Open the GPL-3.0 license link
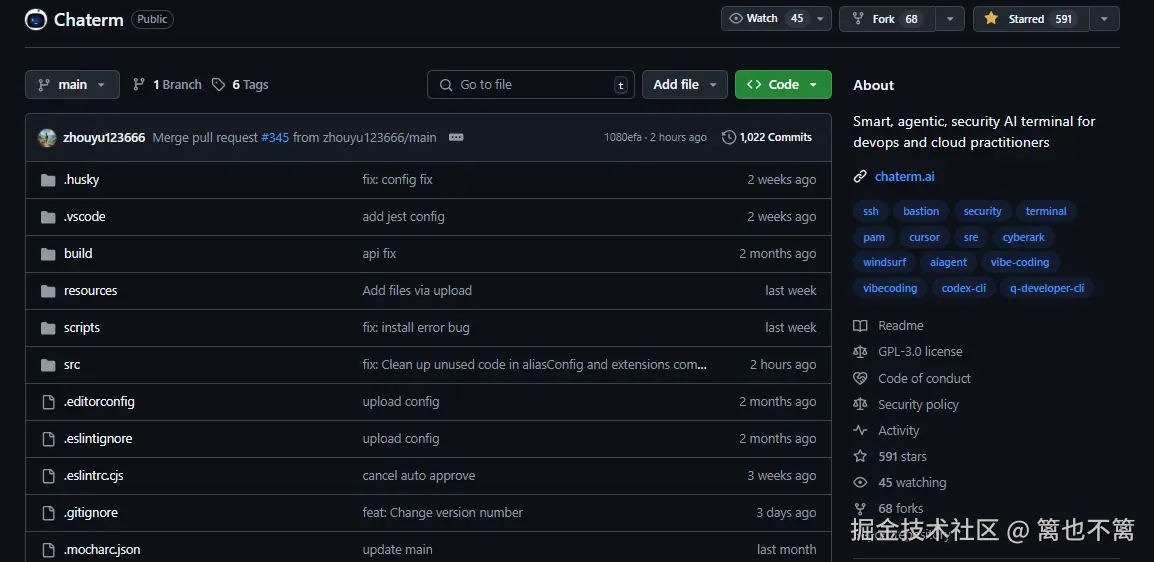Image resolution: width=1154 pixels, height=562 pixels. (920, 352)
